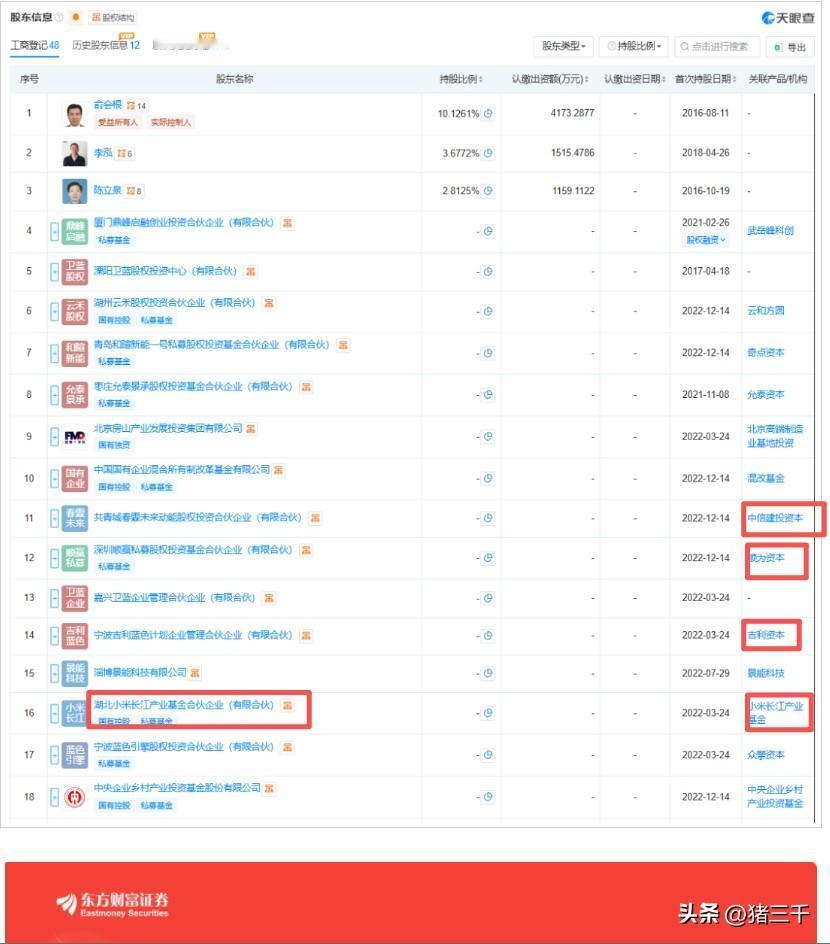Screen dimensions: 830x944
Task: Expand the 股权融资 tag dropdown in row 4
Action: pyautogui.click(x=705, y=240)
